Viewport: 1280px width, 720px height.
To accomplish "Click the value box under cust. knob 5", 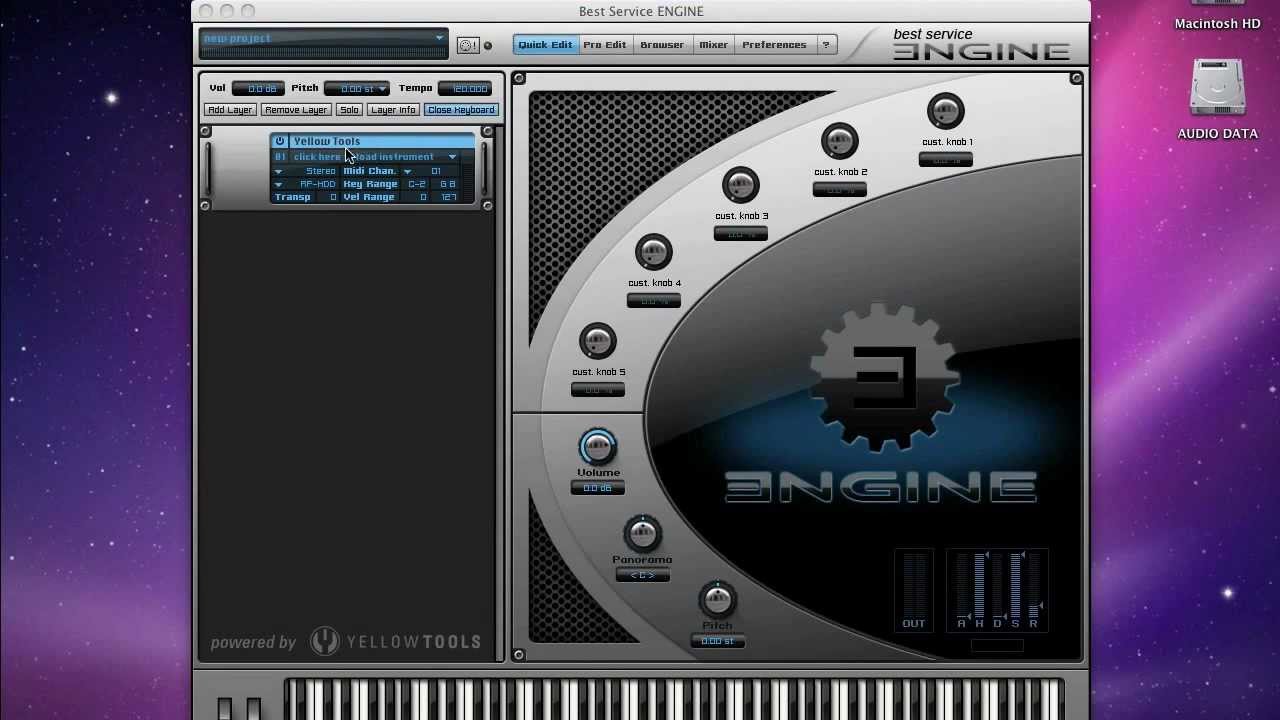I will [x=598, y=390].
